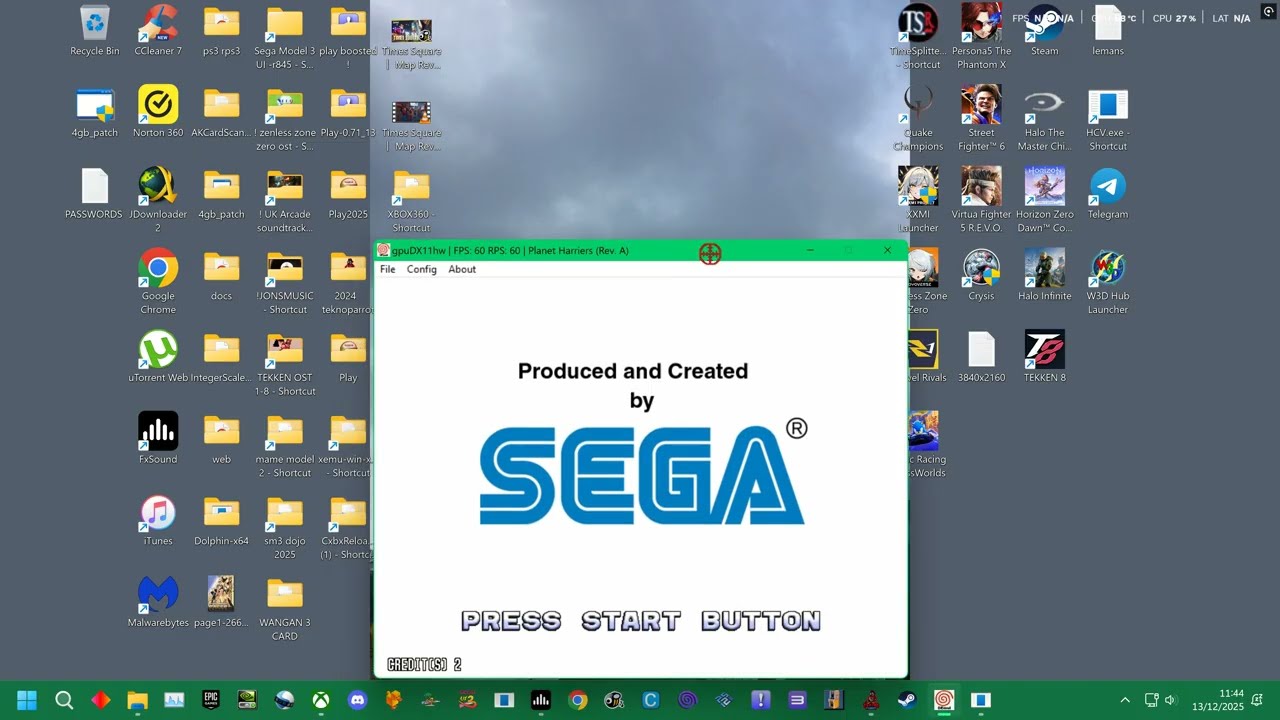Select the Sega Model 3 UI shortcut
This screenshot has height=720, width=1280.
[x=285, y=37]
